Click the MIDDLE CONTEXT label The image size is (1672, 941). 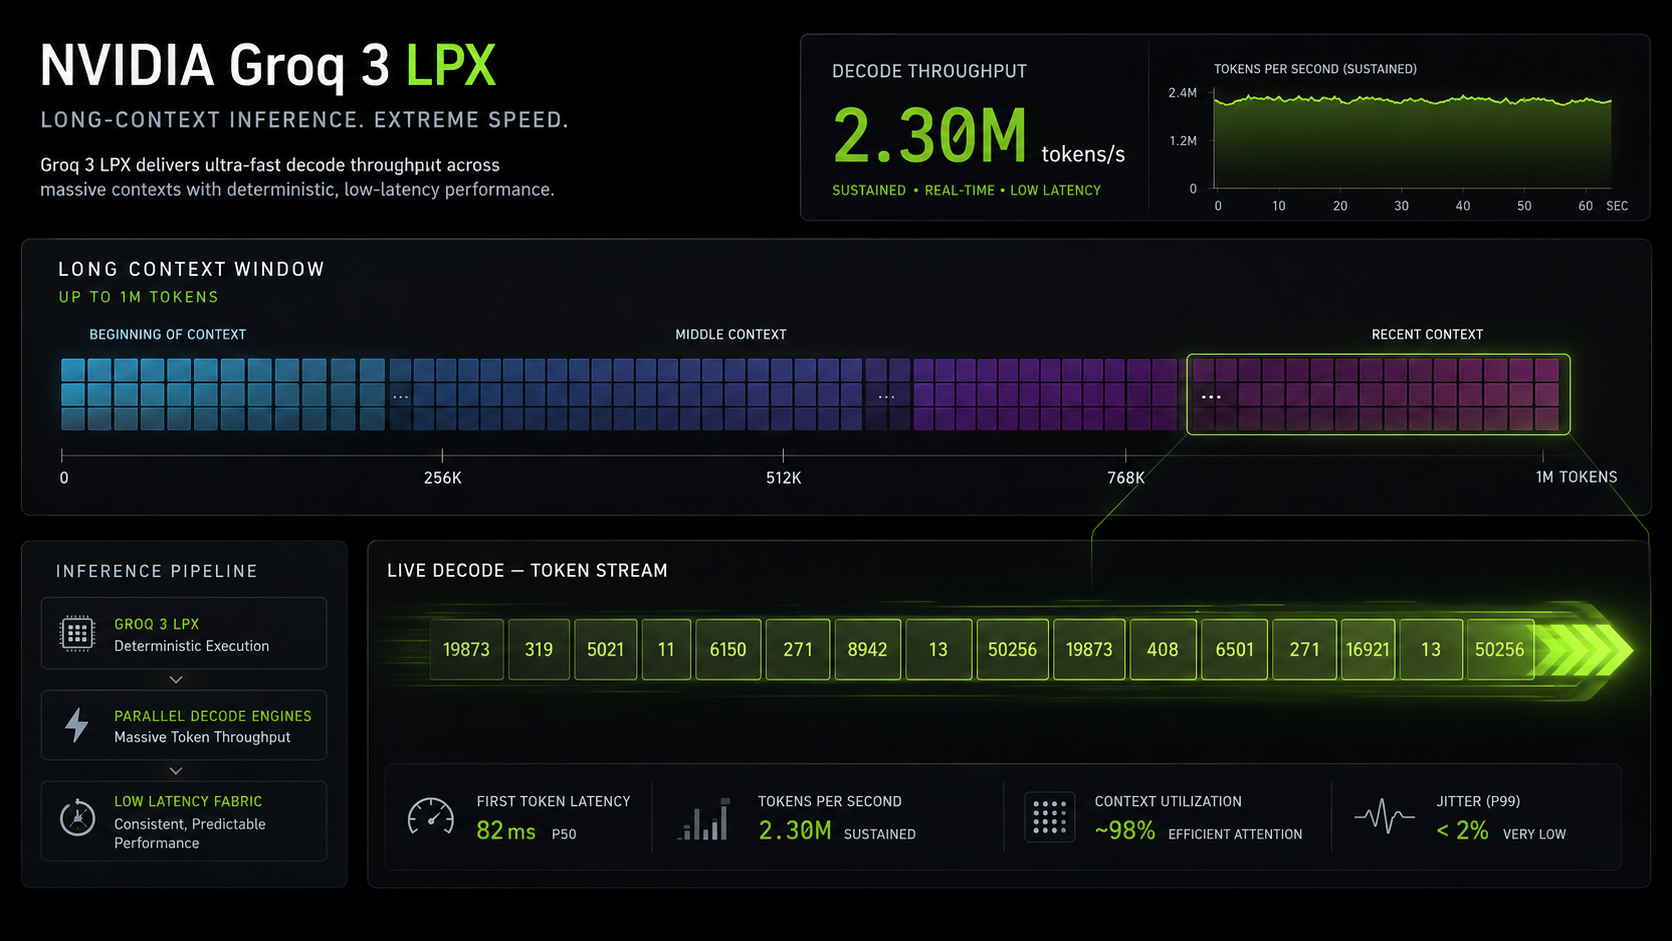click(x=731, y=334)
